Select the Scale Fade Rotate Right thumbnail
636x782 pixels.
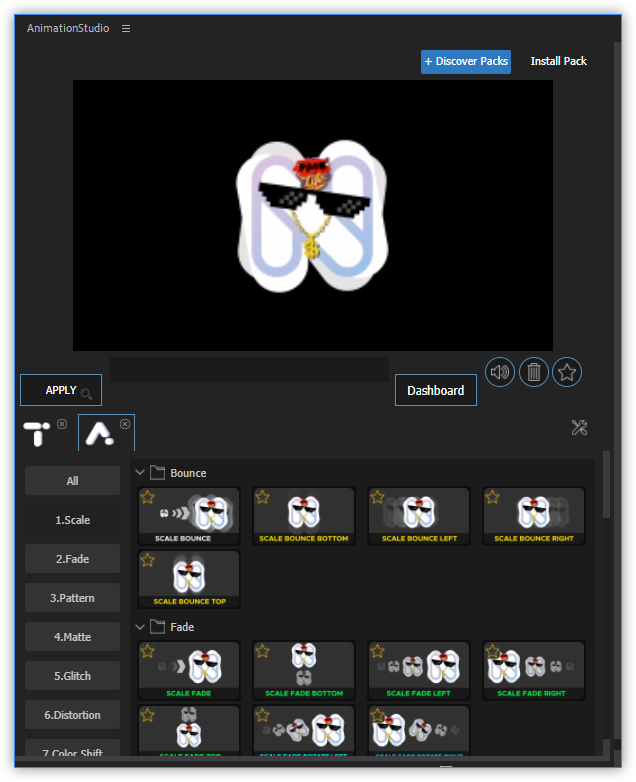[419, 731]
